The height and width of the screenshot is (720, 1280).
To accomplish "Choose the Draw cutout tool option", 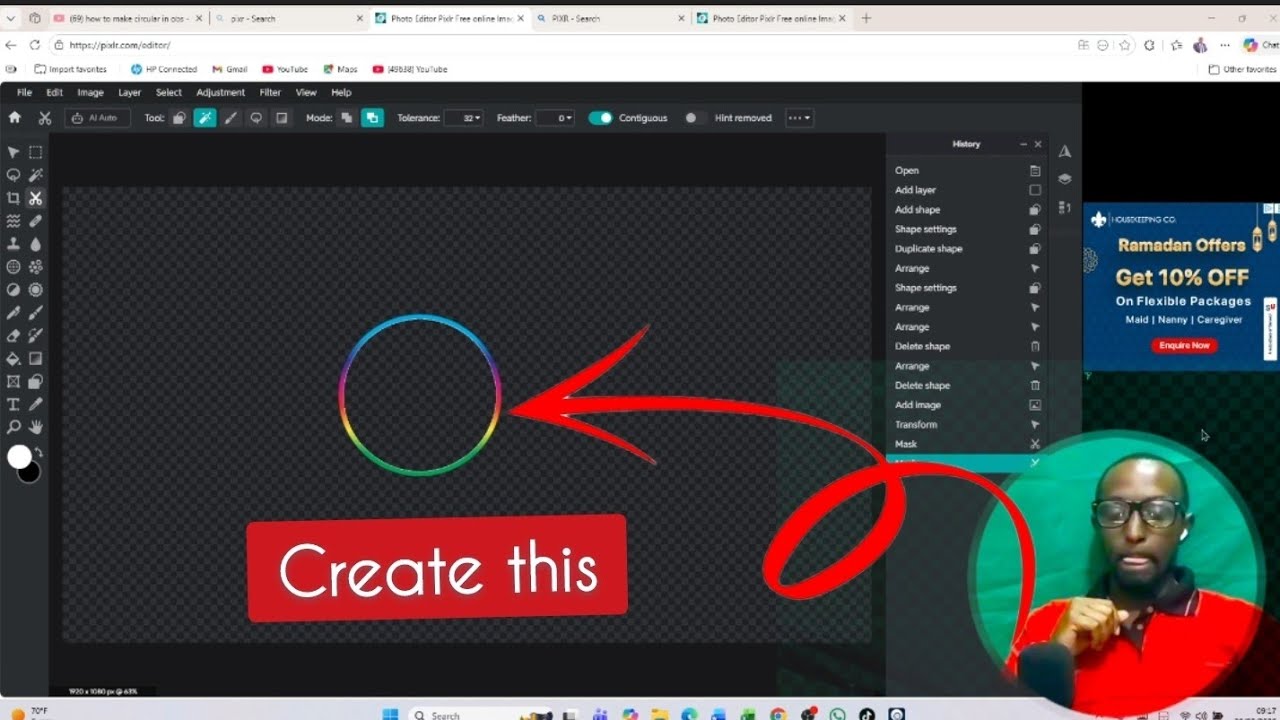I will (231, 118).
